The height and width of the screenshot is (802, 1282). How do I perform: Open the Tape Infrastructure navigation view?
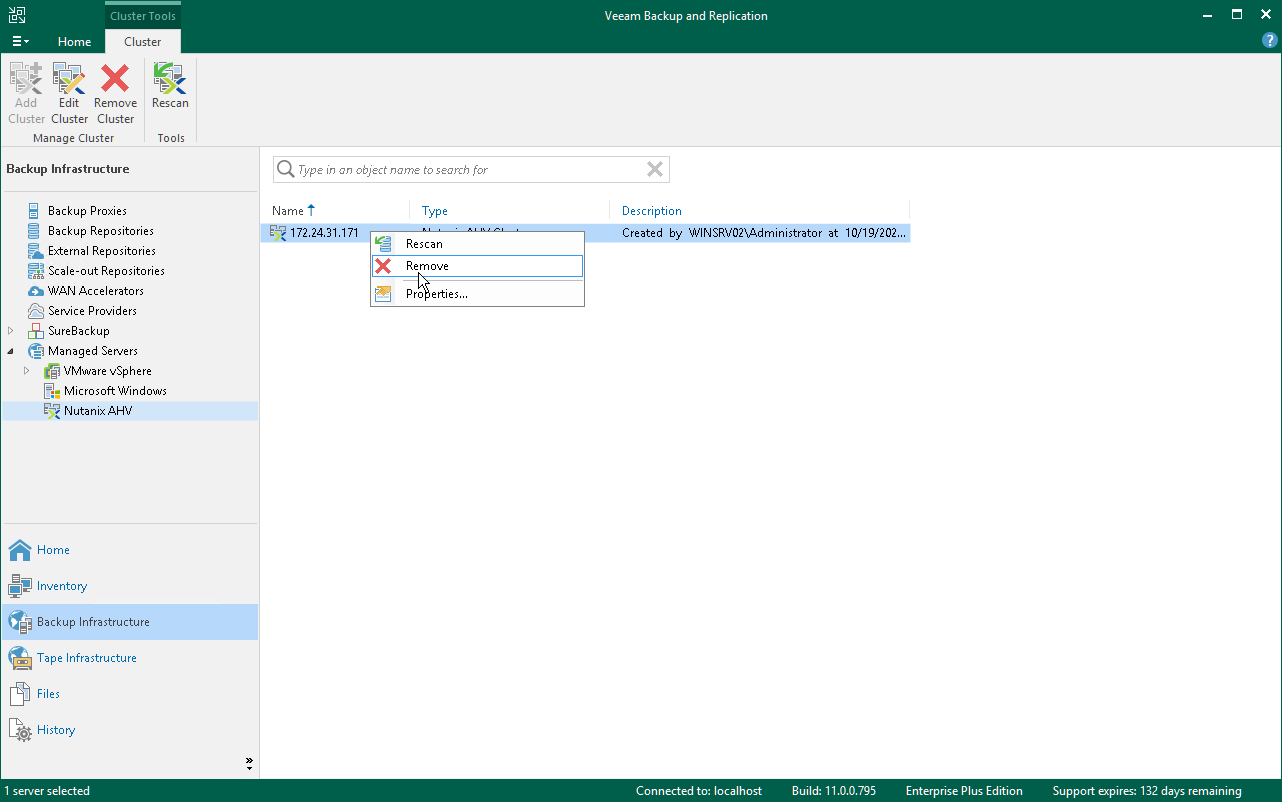coord(130,658)
